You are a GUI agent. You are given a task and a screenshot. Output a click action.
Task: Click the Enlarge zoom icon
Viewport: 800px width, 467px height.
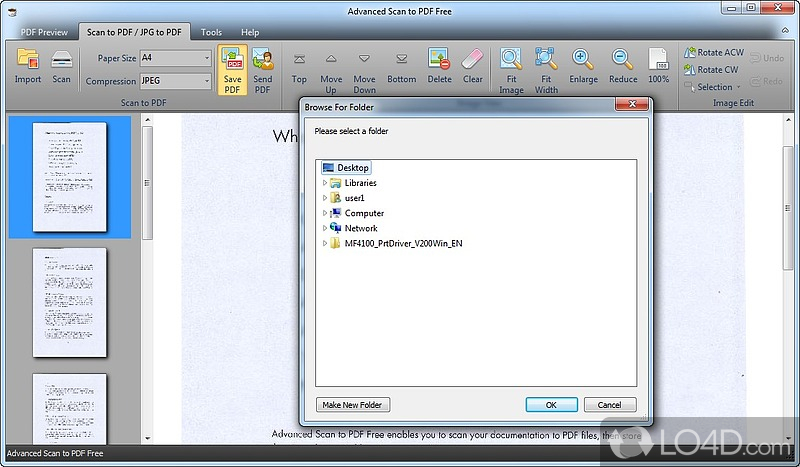point(583,59)
